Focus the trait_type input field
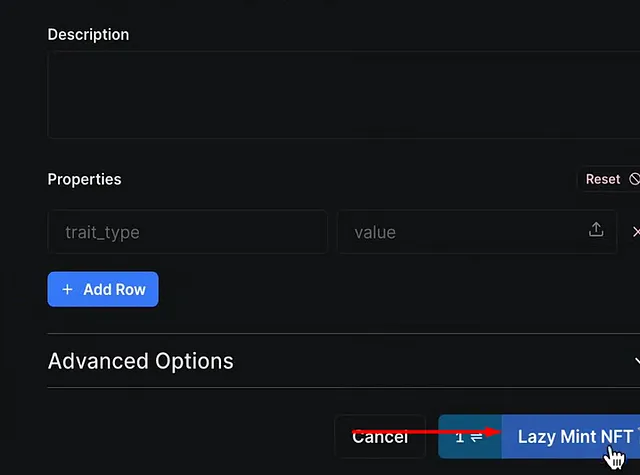The width and height of the screenshot is (640, 475). pyautogui.click(x=187, y=232)
